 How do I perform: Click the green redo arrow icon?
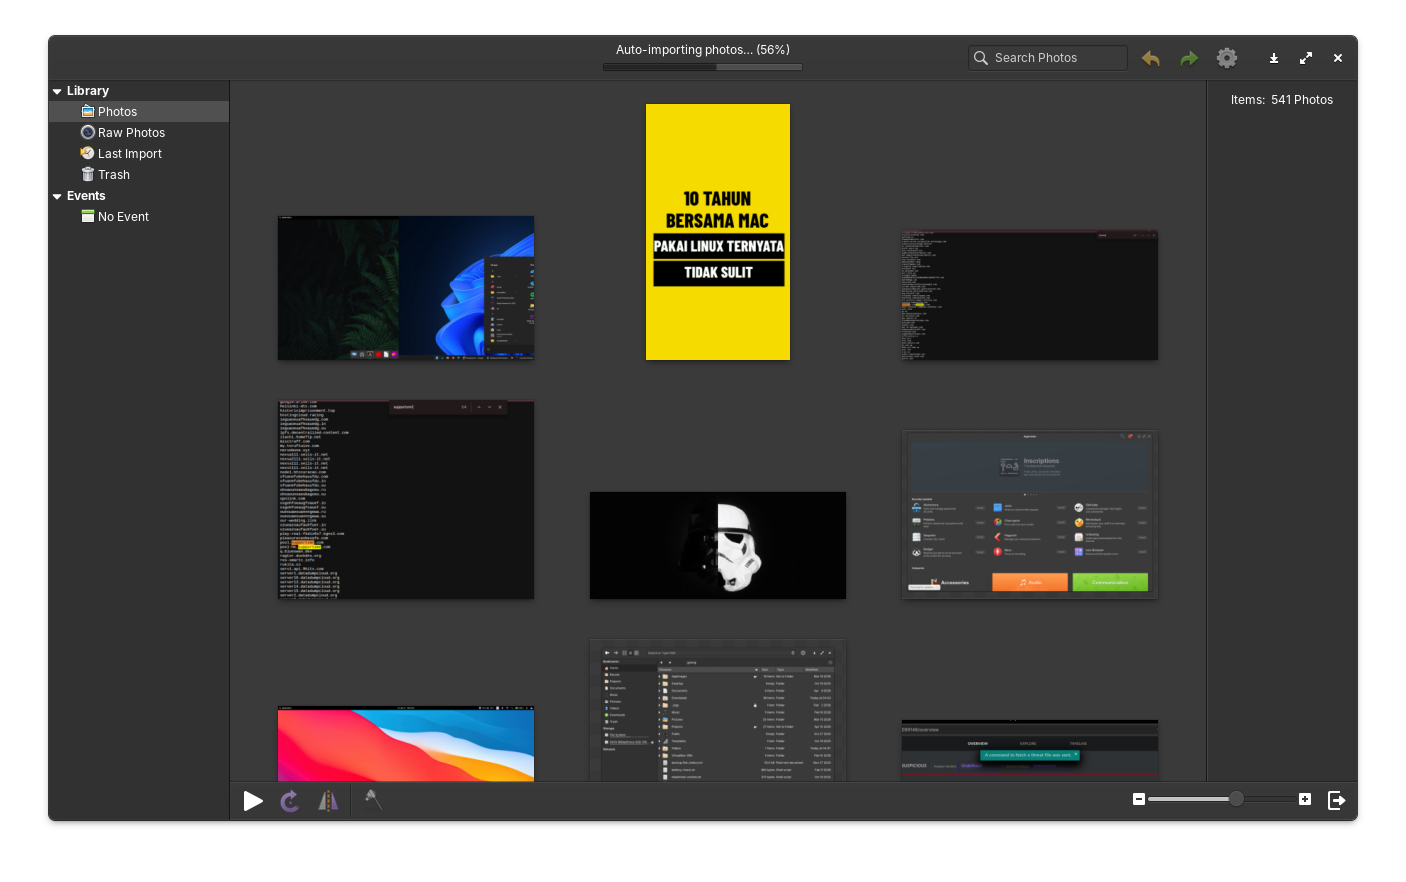point(1189,59)
